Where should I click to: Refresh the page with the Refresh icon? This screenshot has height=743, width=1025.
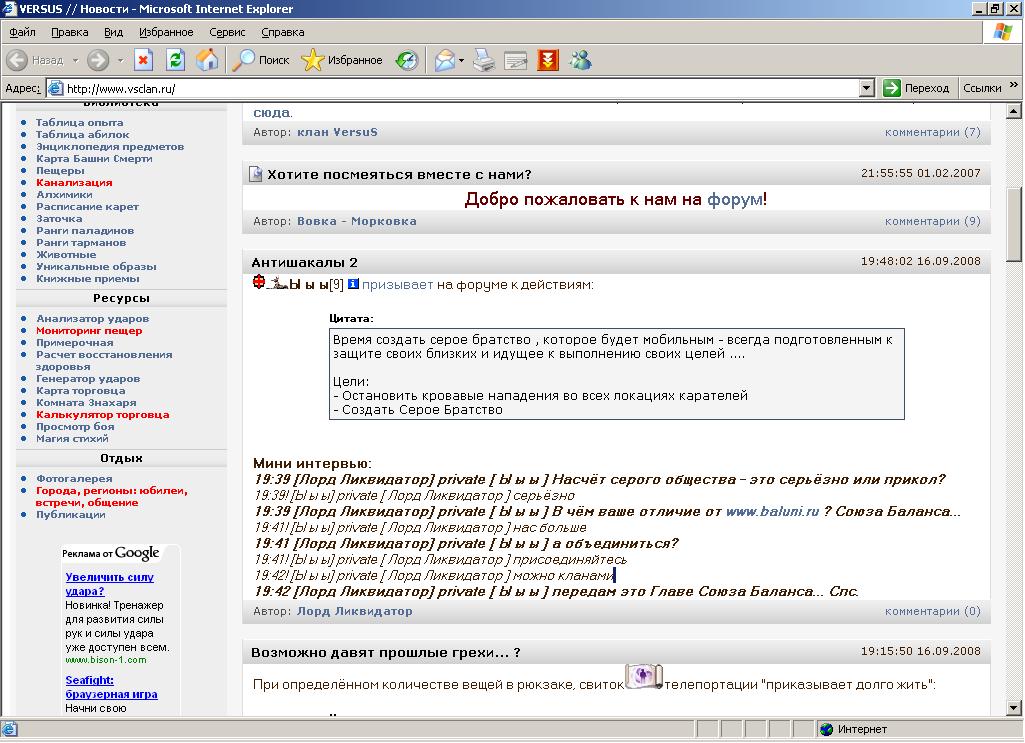[175, 60]
